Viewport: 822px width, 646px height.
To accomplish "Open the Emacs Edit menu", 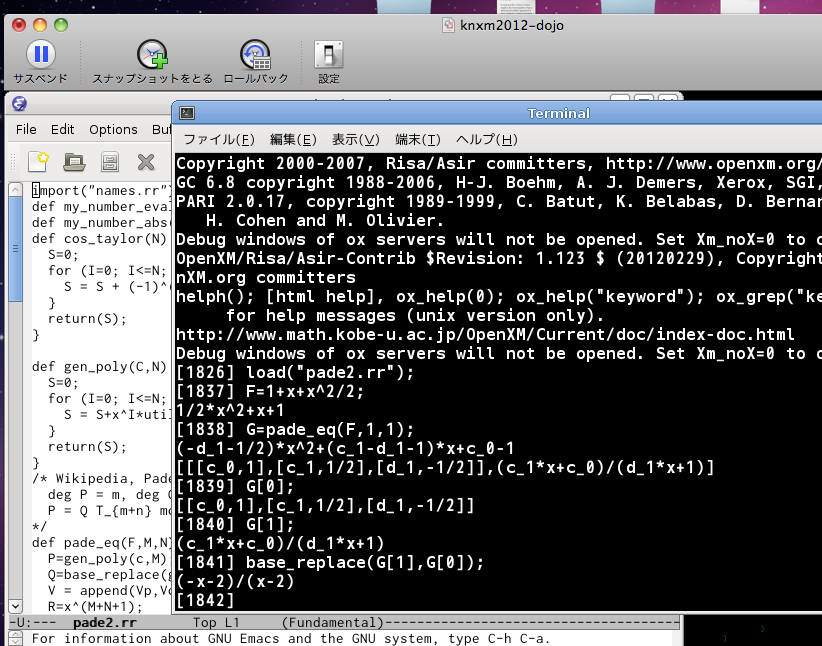I will (62, 130).
